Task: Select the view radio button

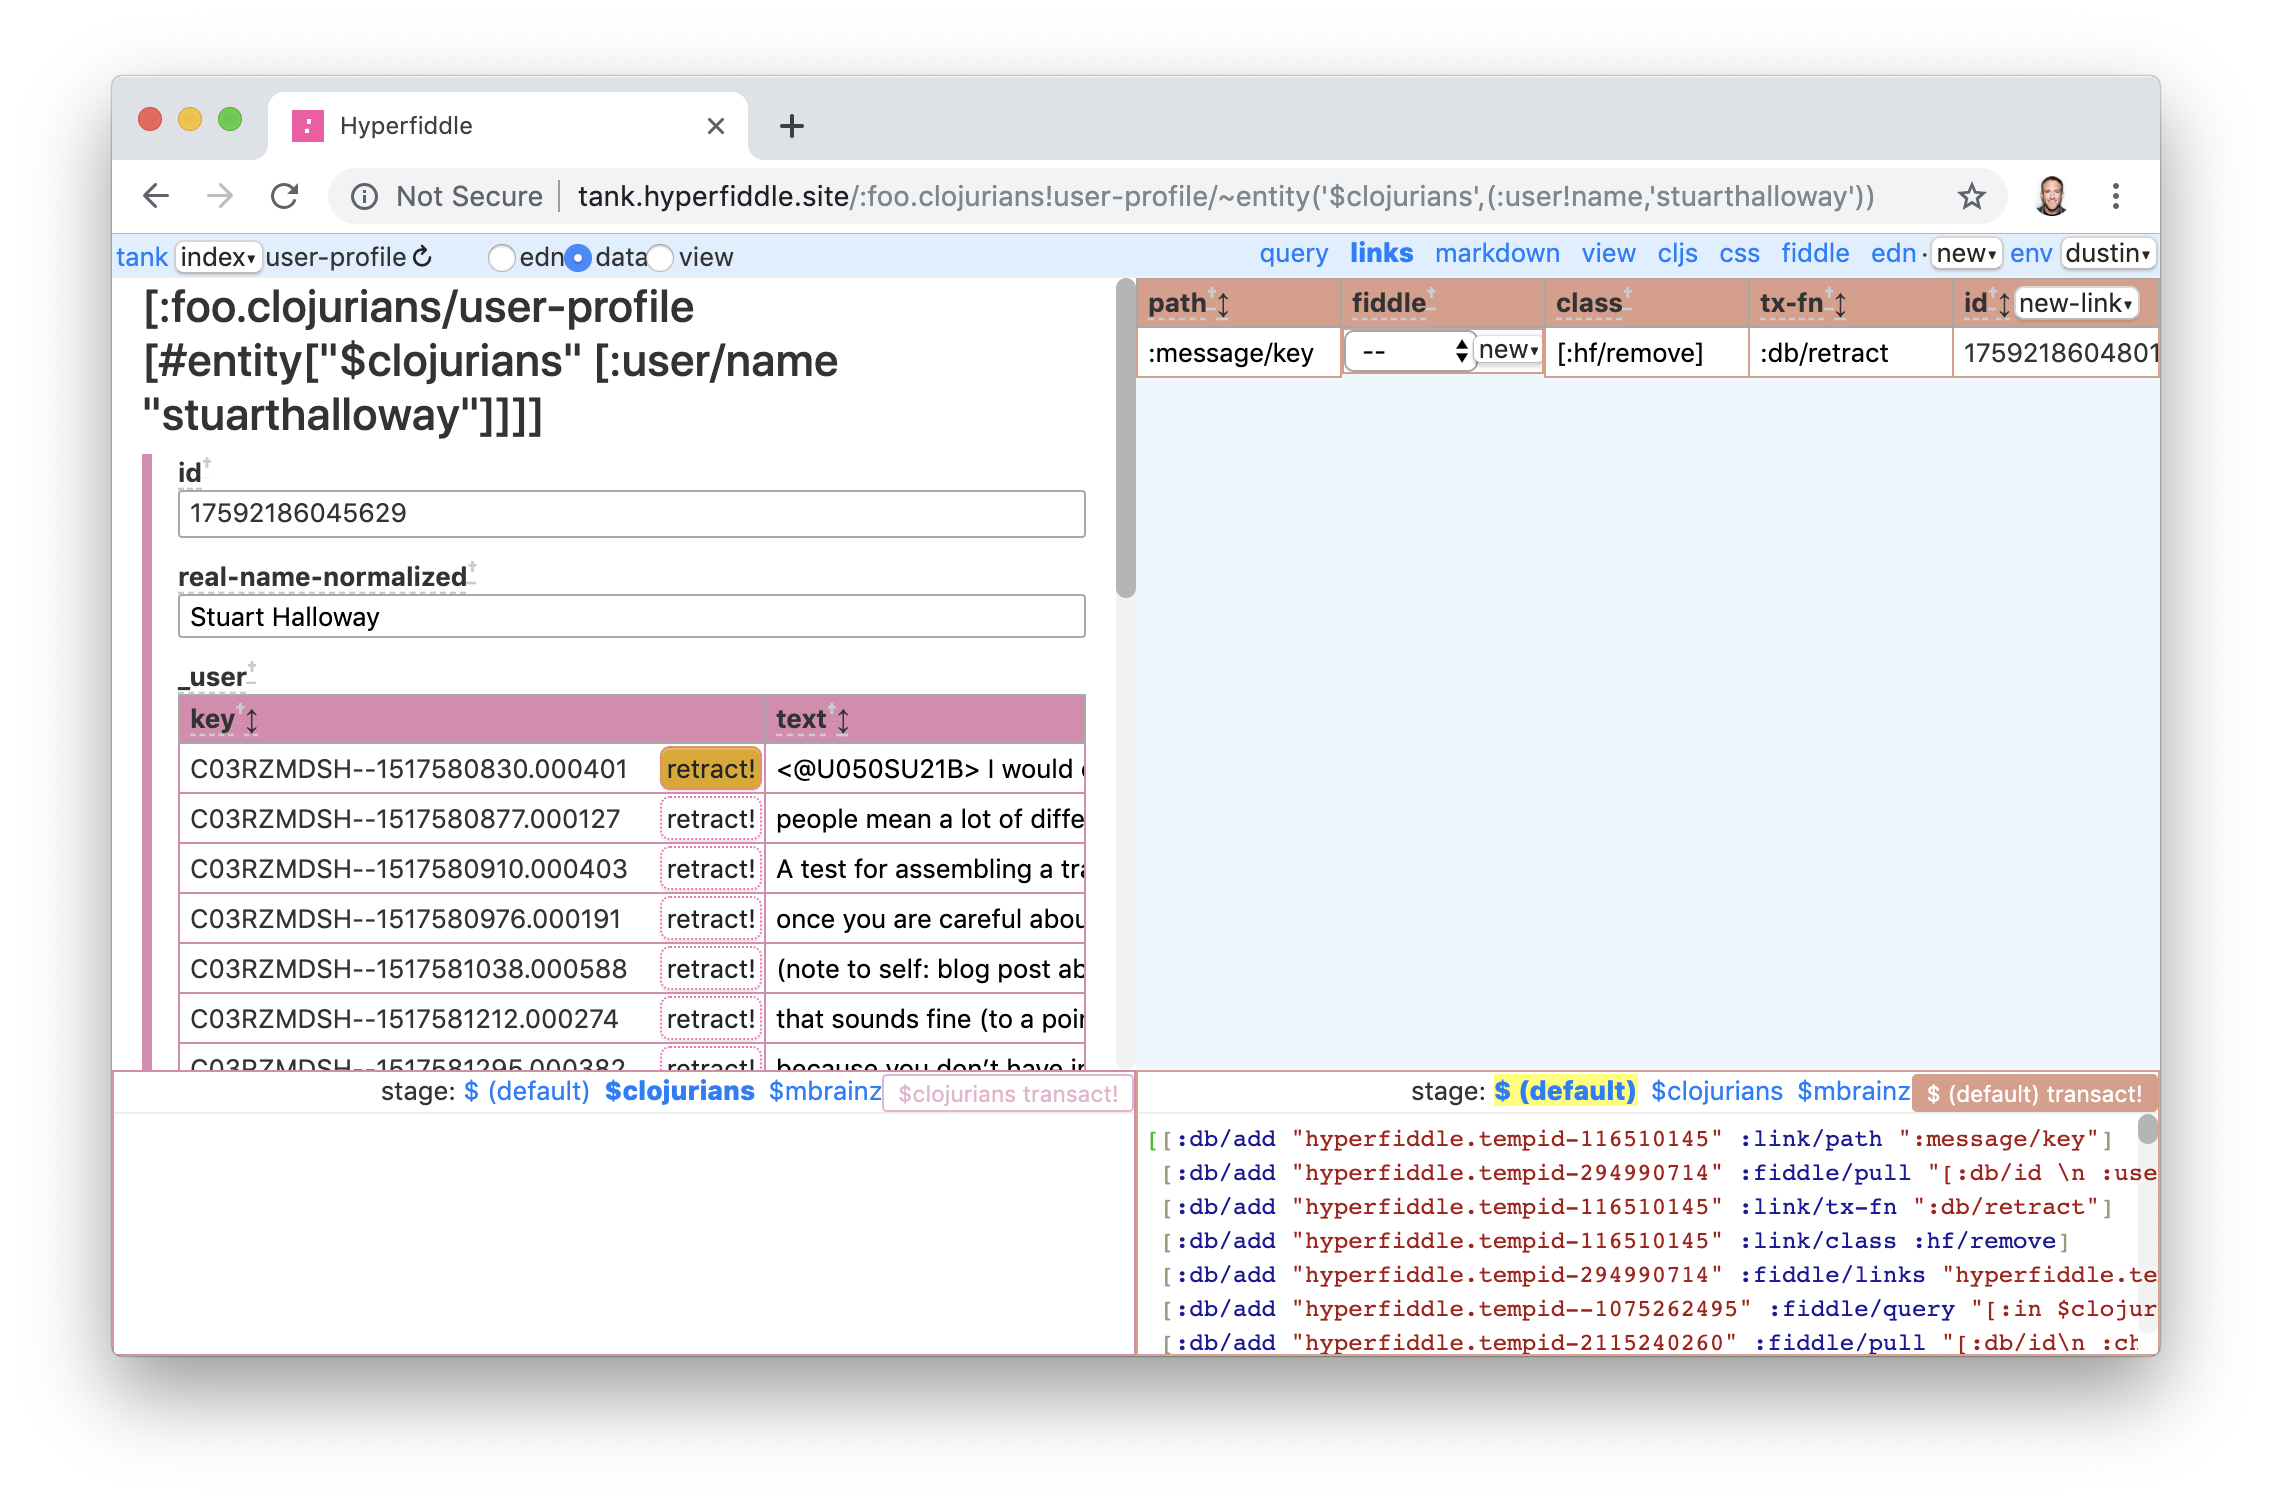Action: click(660, 258)
